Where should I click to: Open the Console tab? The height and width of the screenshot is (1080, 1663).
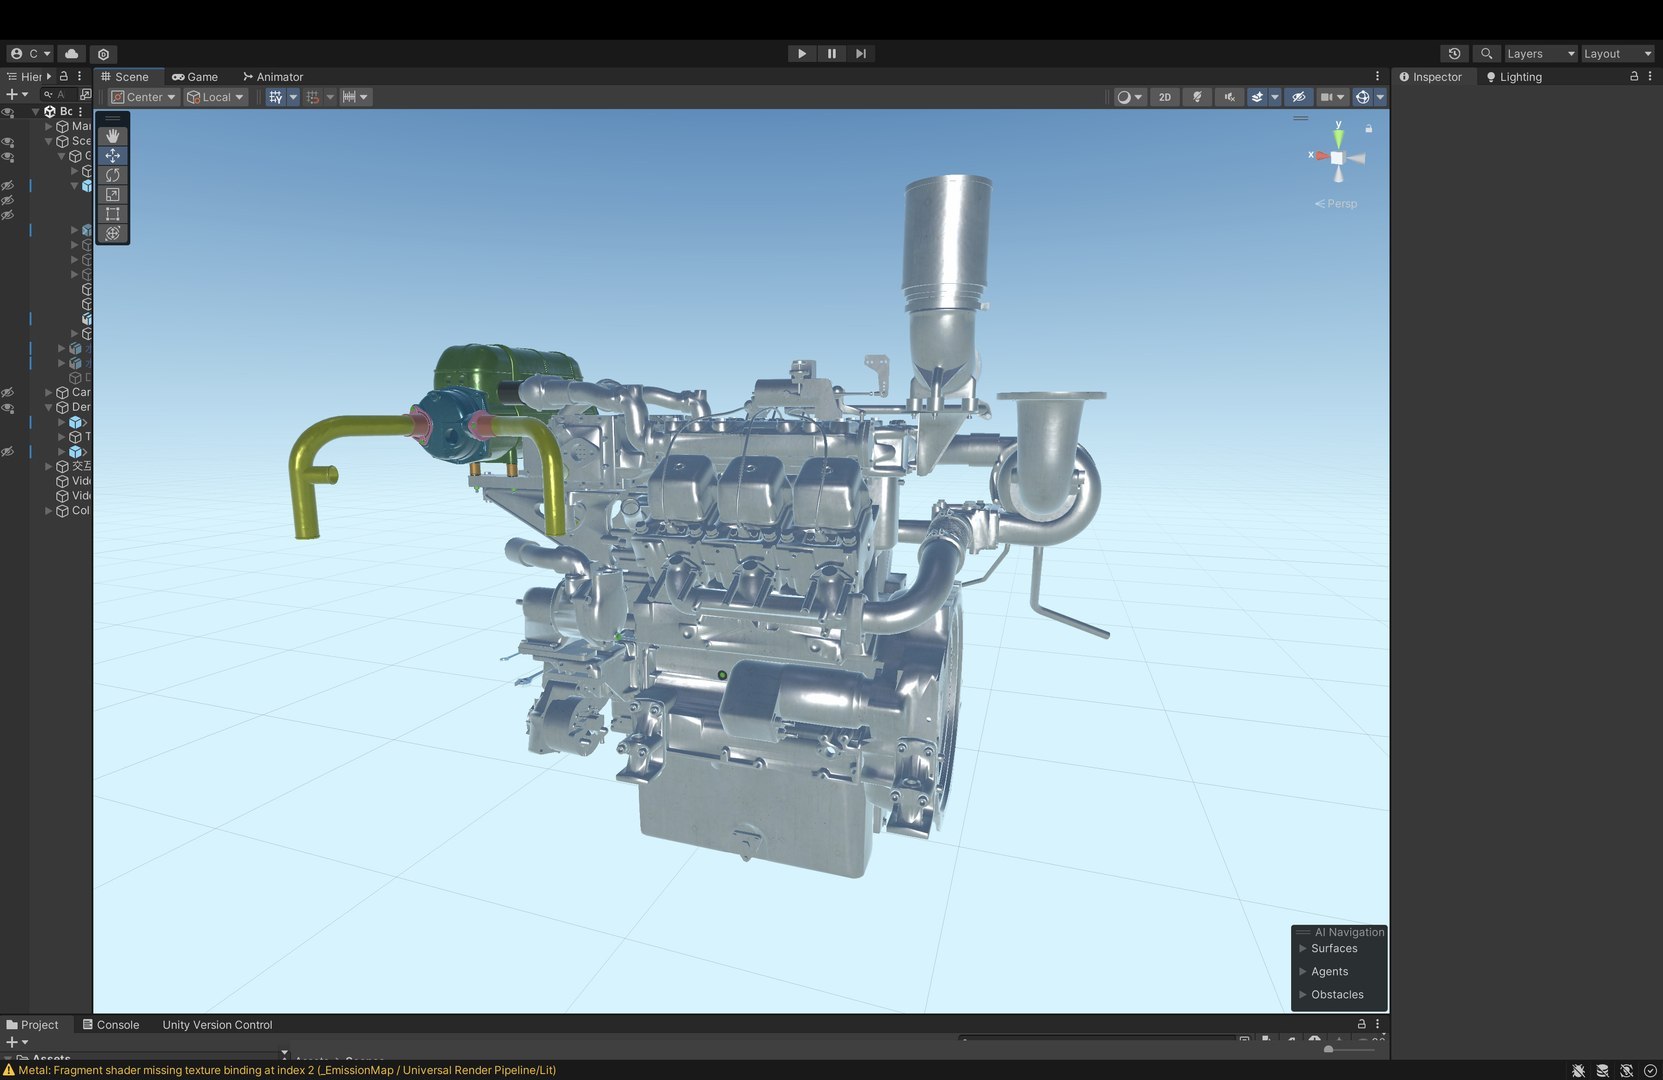point(111,1025)
